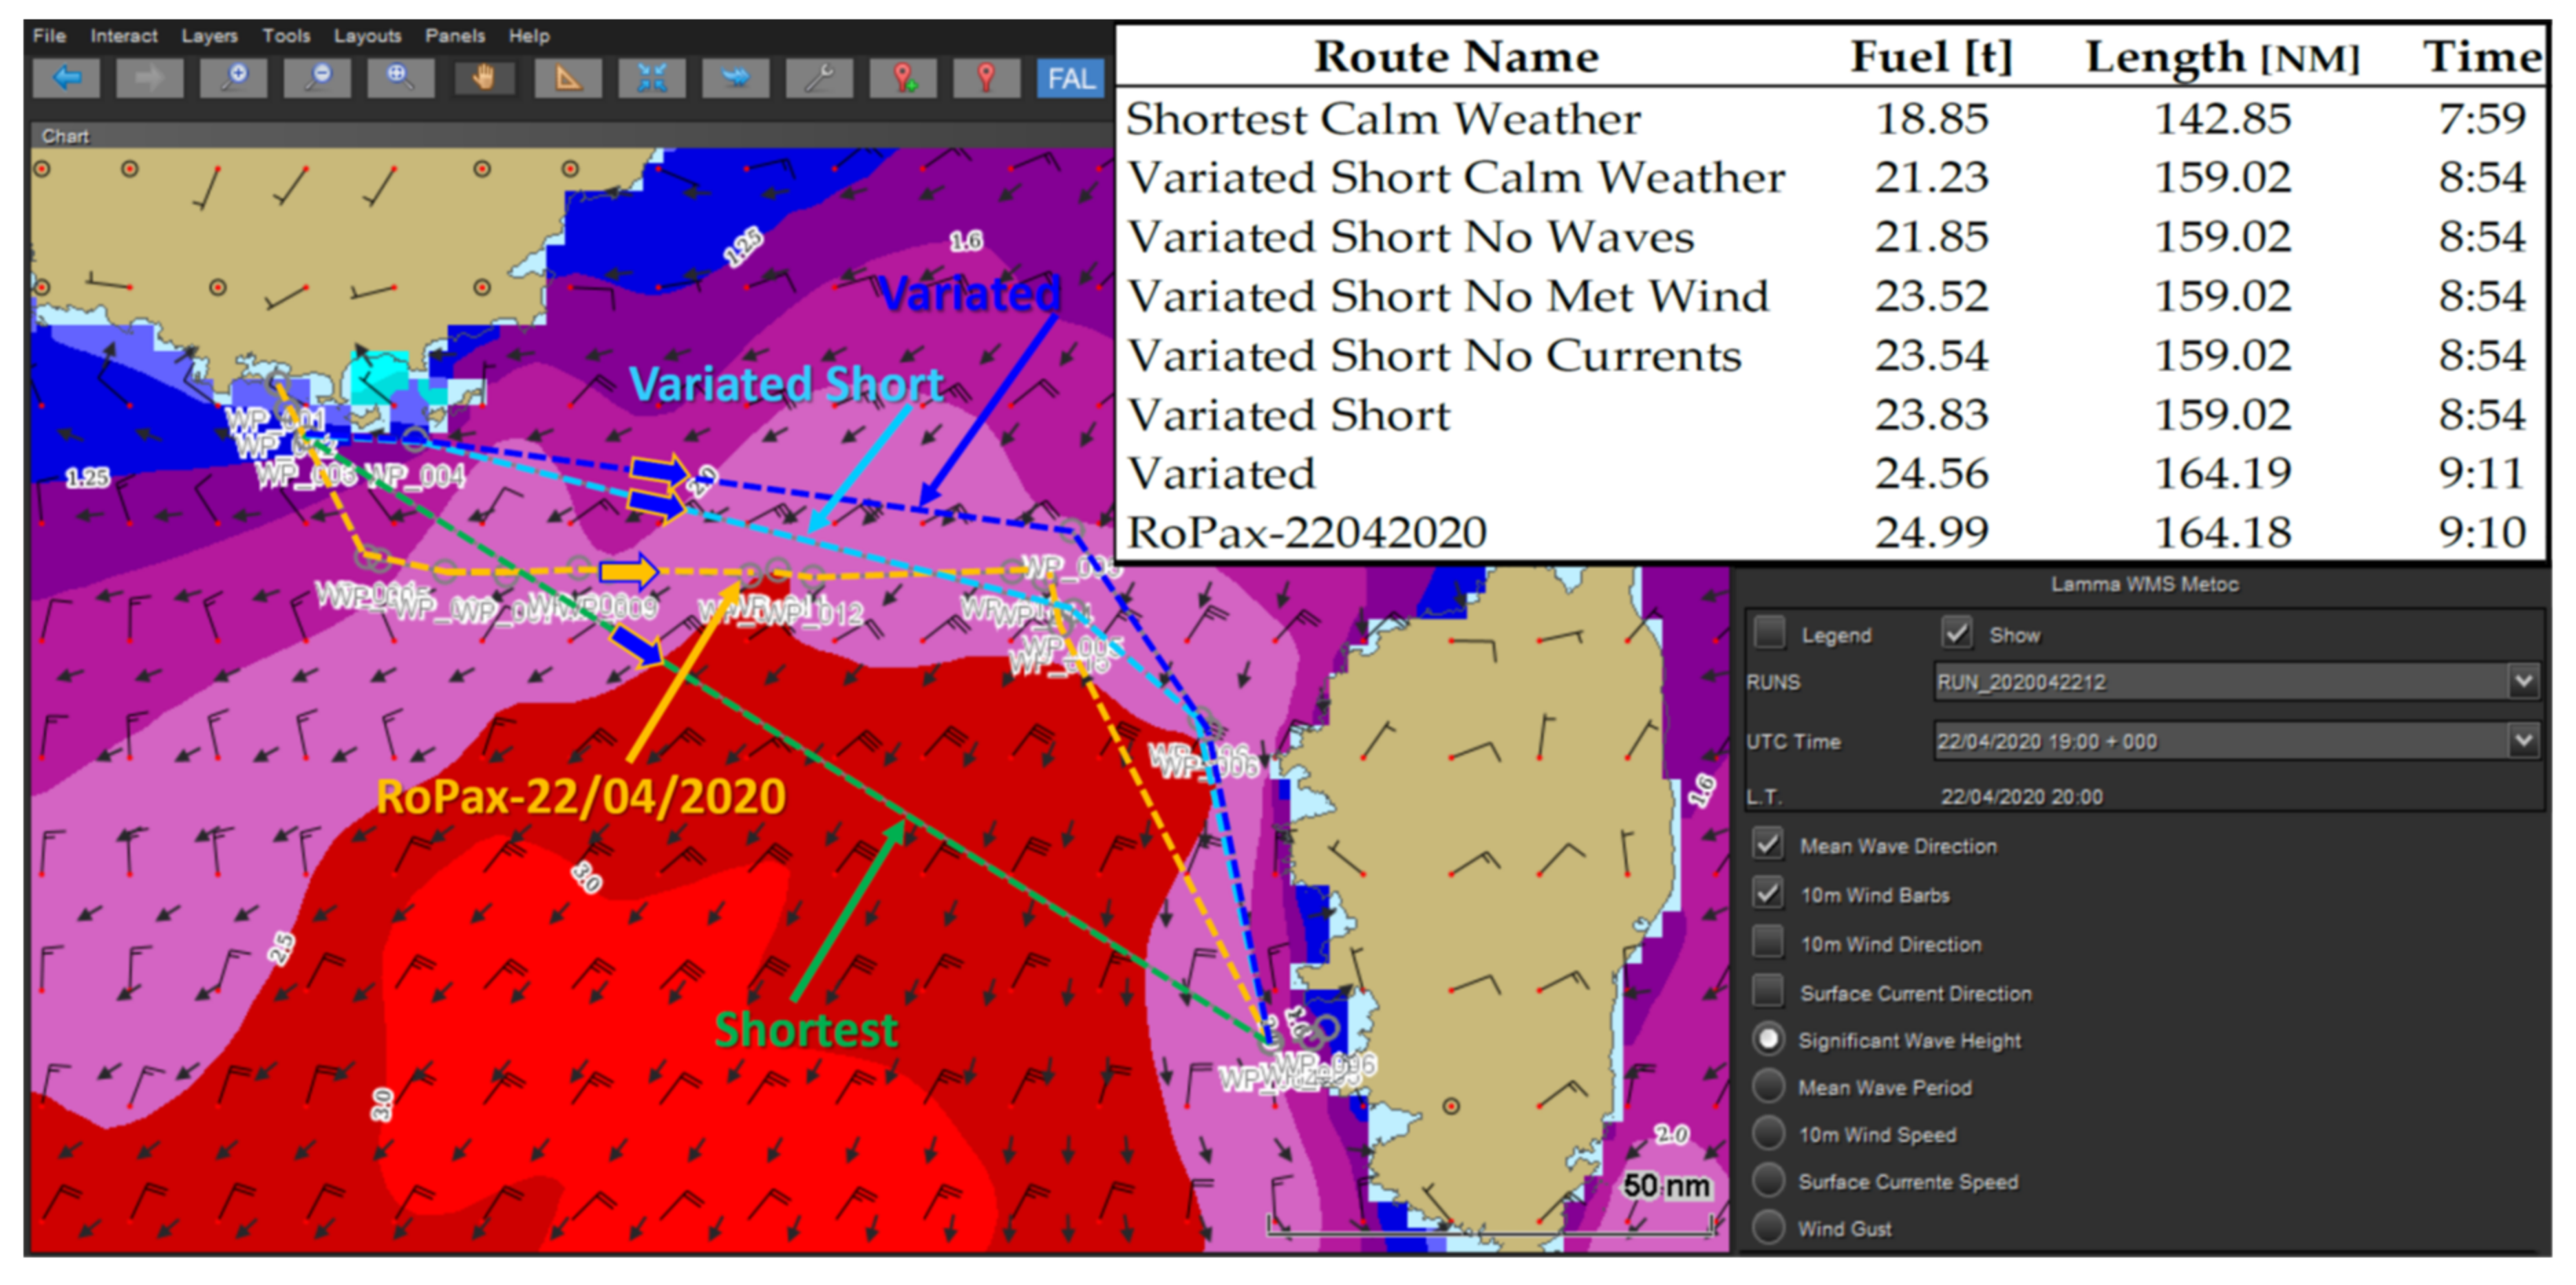Open the RUNS dropdown list
Image resolution: width=2576 pixels, height=1285 pixels.
2523,682
